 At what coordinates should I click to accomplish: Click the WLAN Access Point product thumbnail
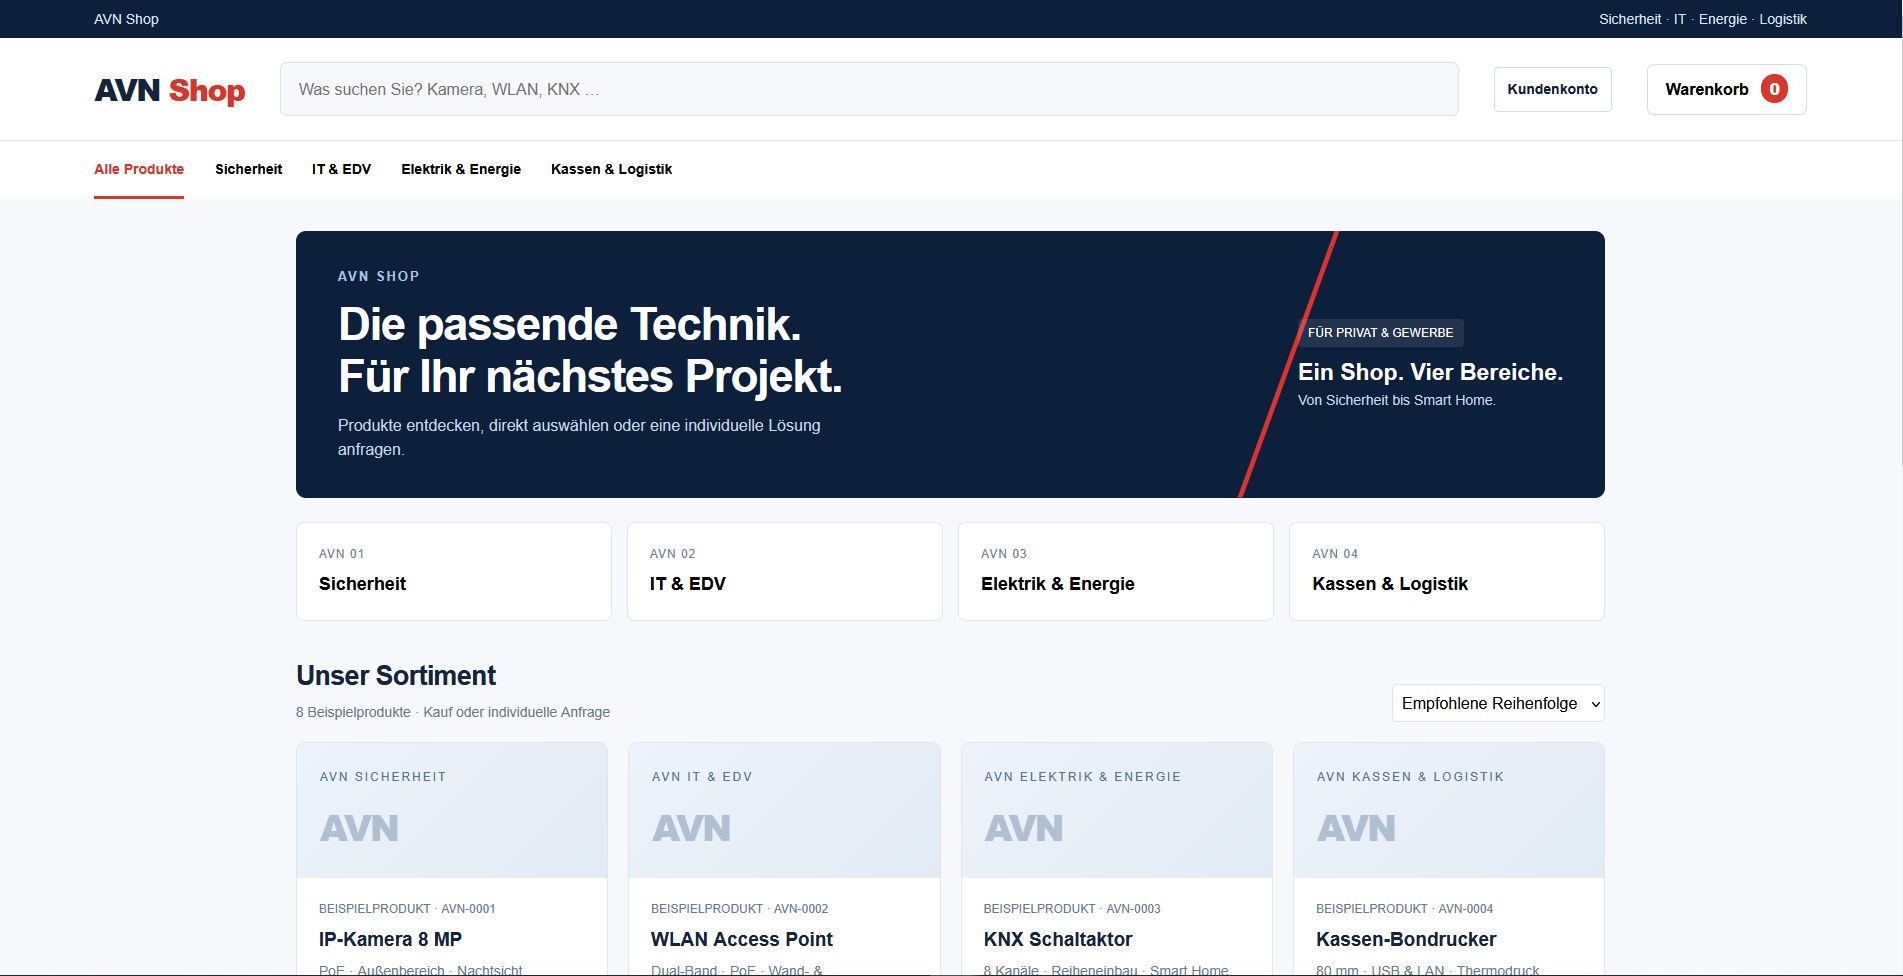[784, 810]
